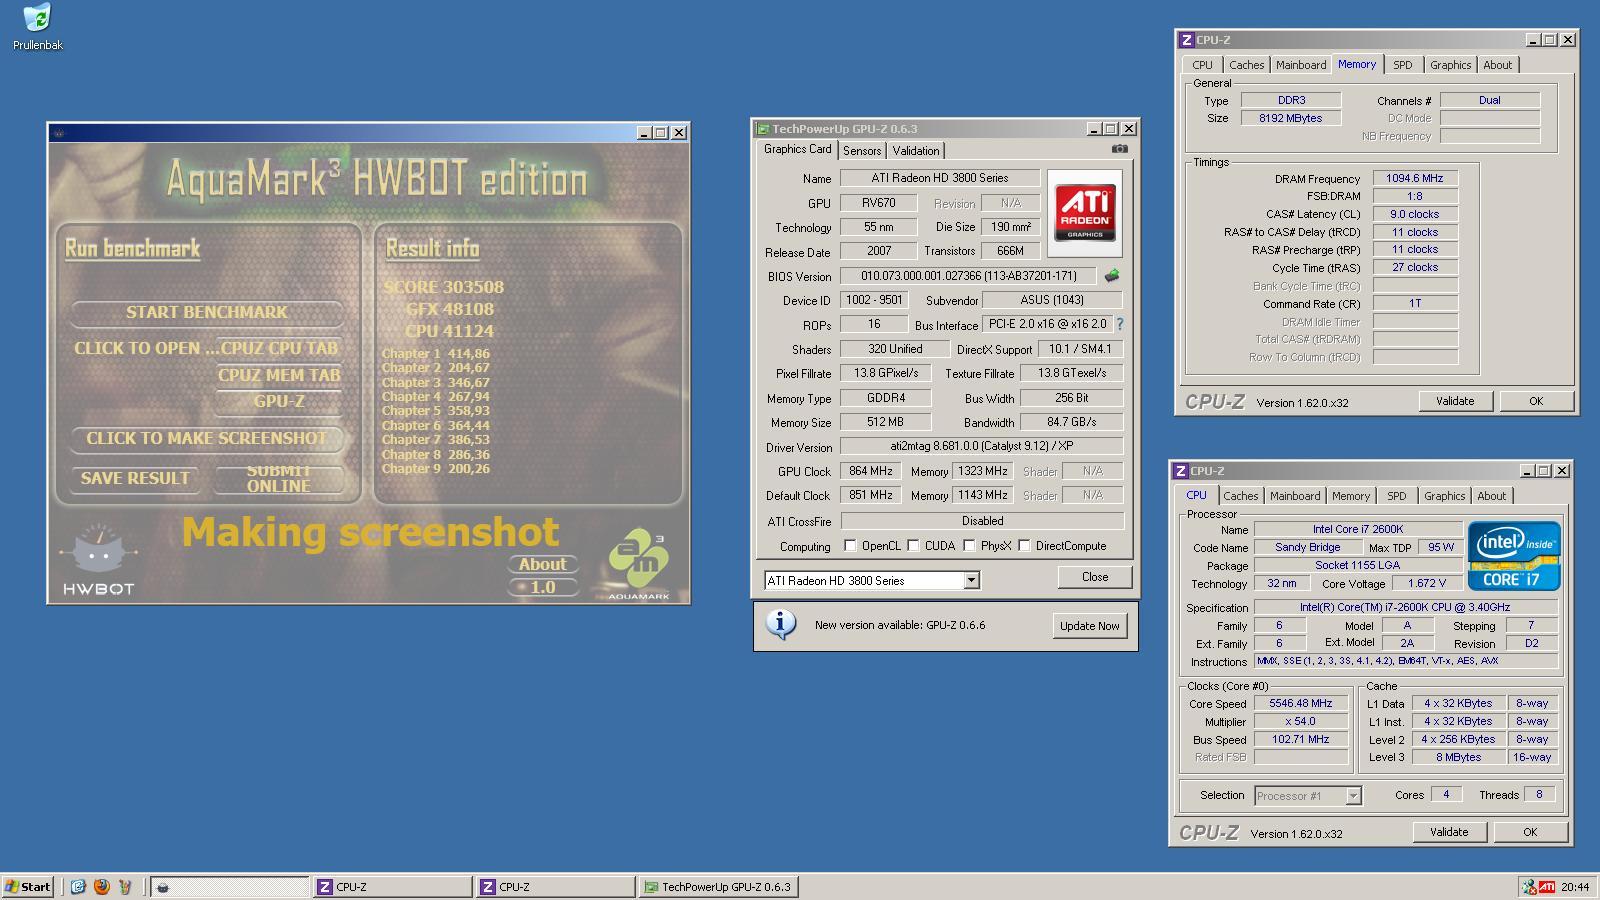Open the Internet Explorer quick launch icon
Image resolution: width=1600 pixels, height=900 pixels.
point(78,886)
